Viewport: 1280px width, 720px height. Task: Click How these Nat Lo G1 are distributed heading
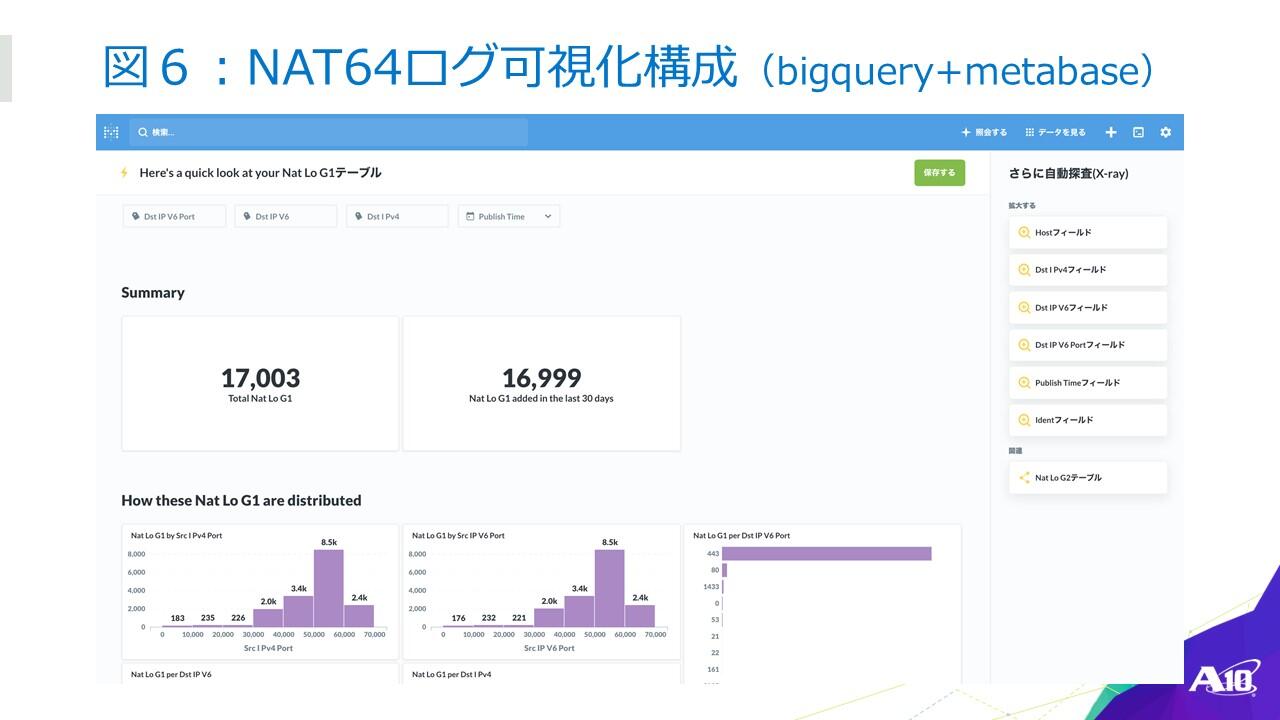click(241, 500)
